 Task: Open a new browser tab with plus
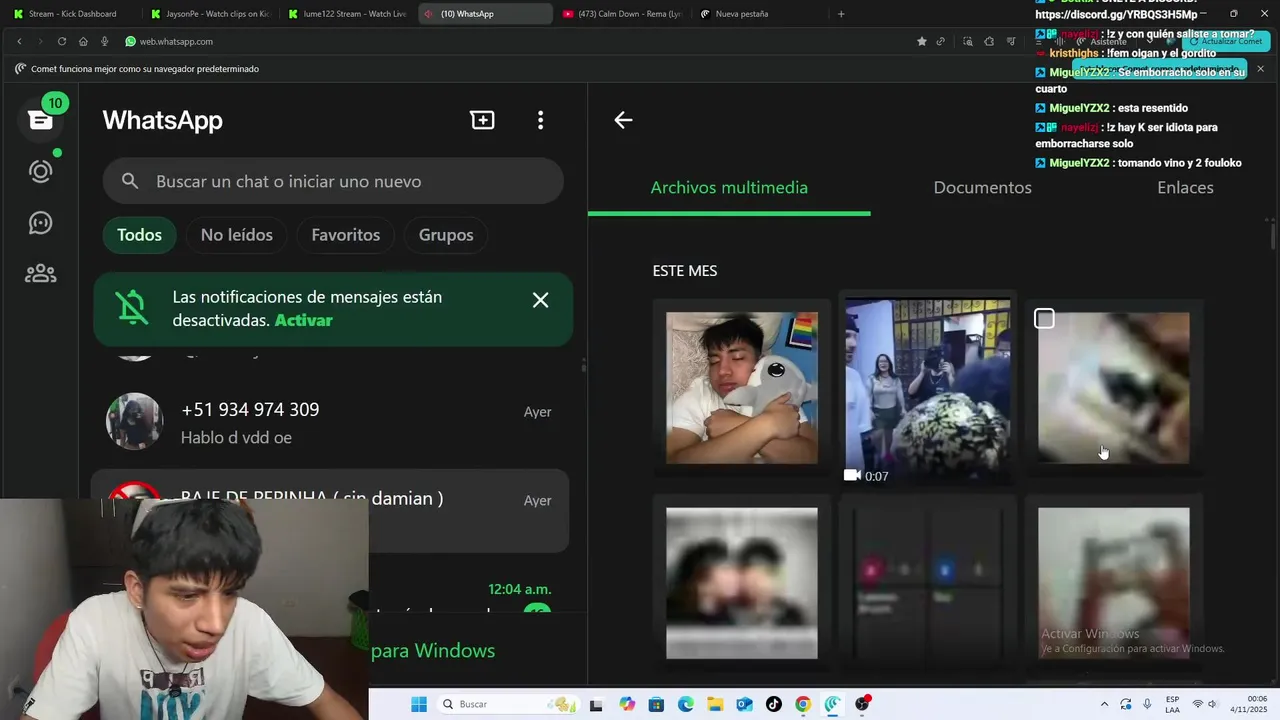click(841, 14)
